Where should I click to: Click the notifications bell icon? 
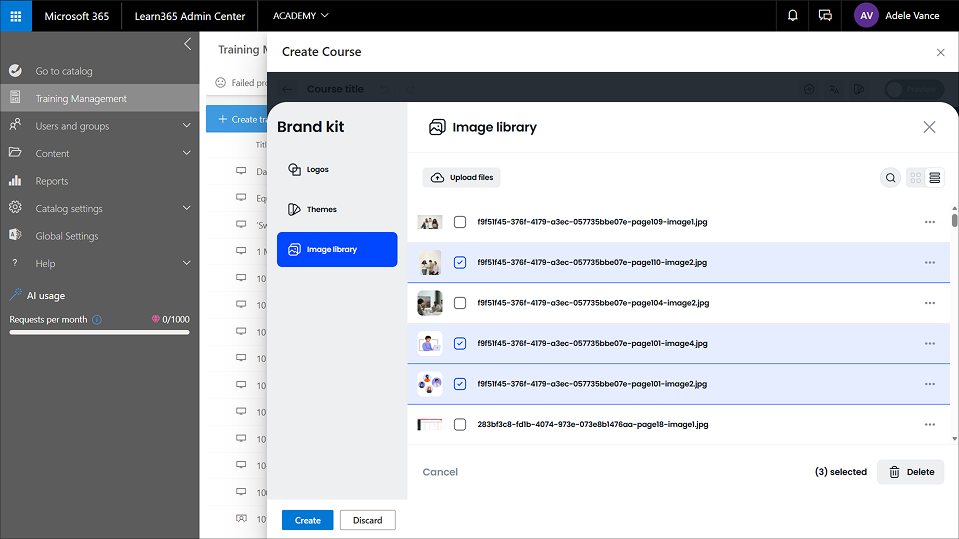pyautogui.click(x=792, y=16)
